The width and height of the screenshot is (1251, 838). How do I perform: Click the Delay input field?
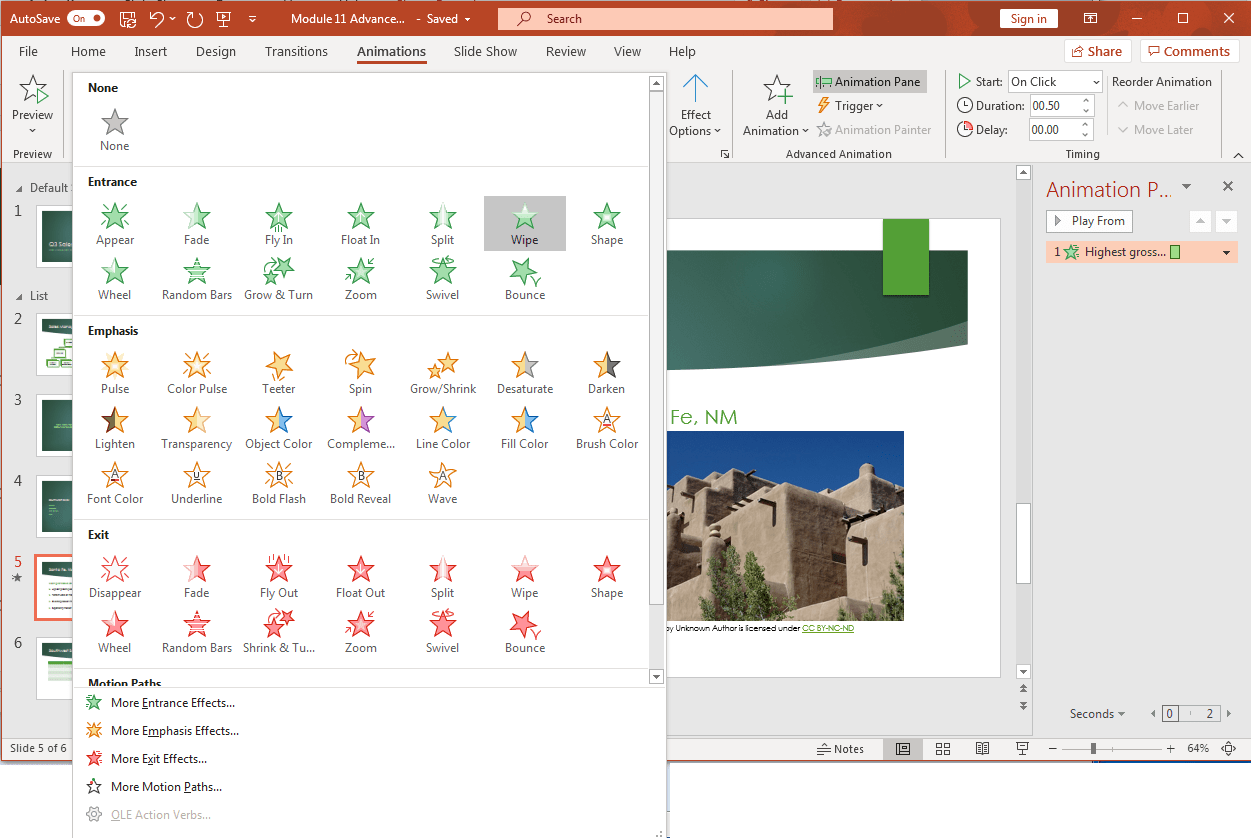[x=1054, y=130]
